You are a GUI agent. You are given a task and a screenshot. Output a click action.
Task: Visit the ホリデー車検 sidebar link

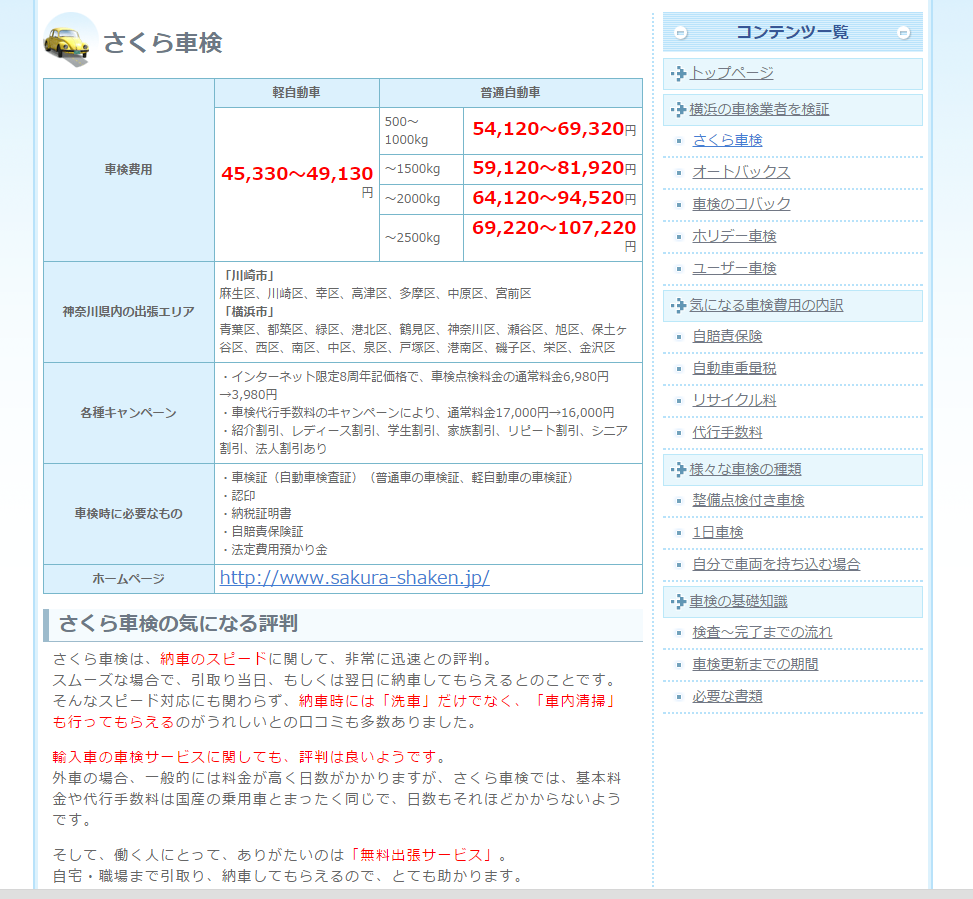pos(734,236)
